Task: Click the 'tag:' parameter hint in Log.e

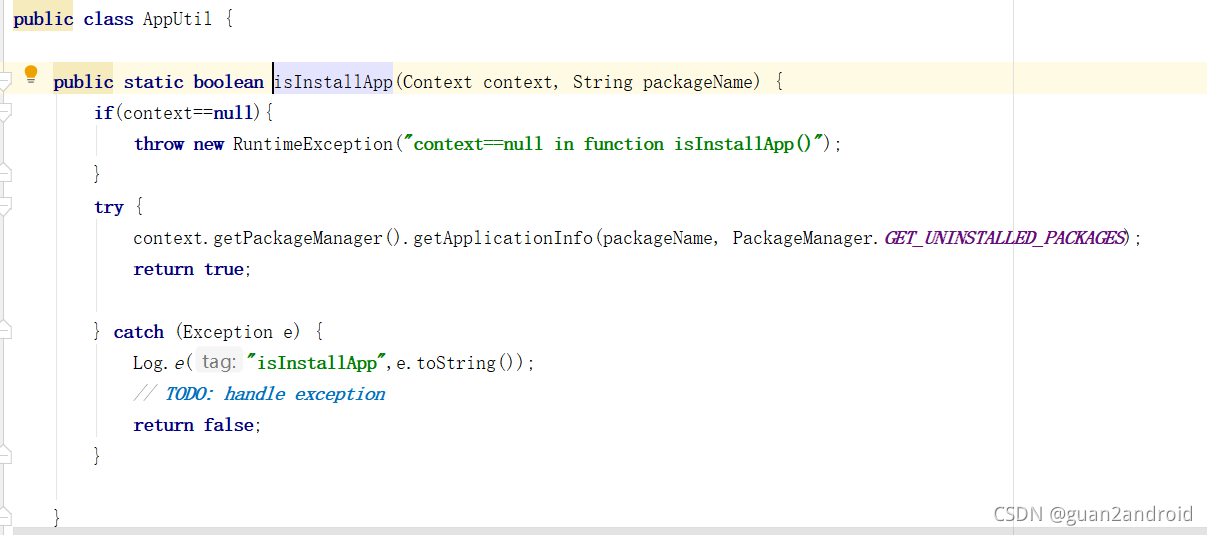Action: 218,362
